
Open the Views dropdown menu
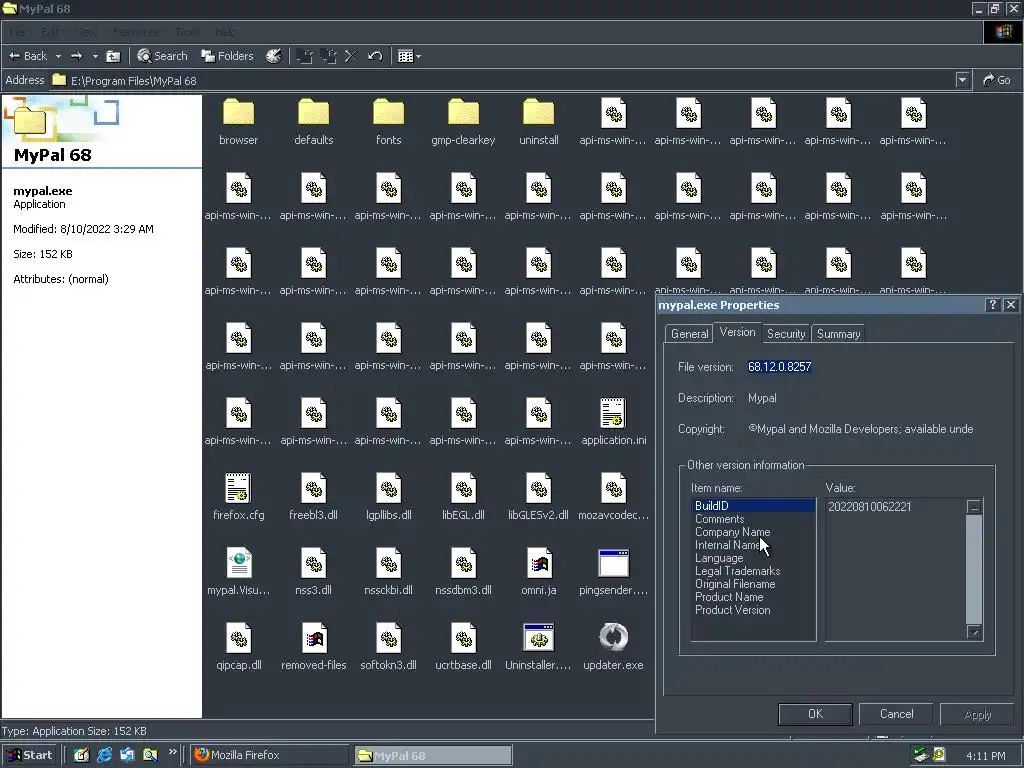(x=409, y=56)
